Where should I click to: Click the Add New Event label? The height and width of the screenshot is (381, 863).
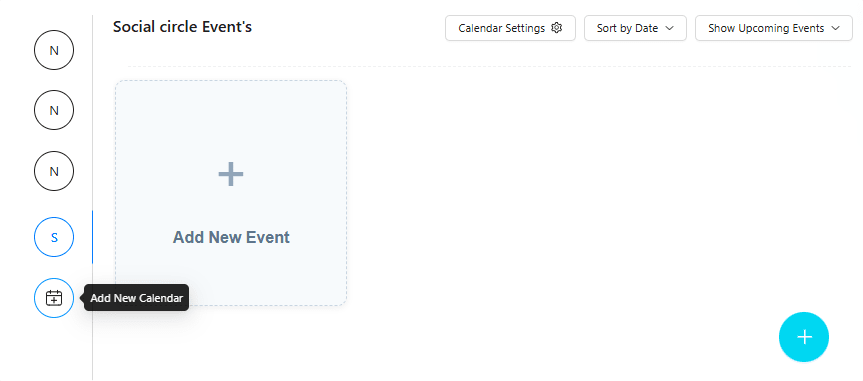pos(231,237)
